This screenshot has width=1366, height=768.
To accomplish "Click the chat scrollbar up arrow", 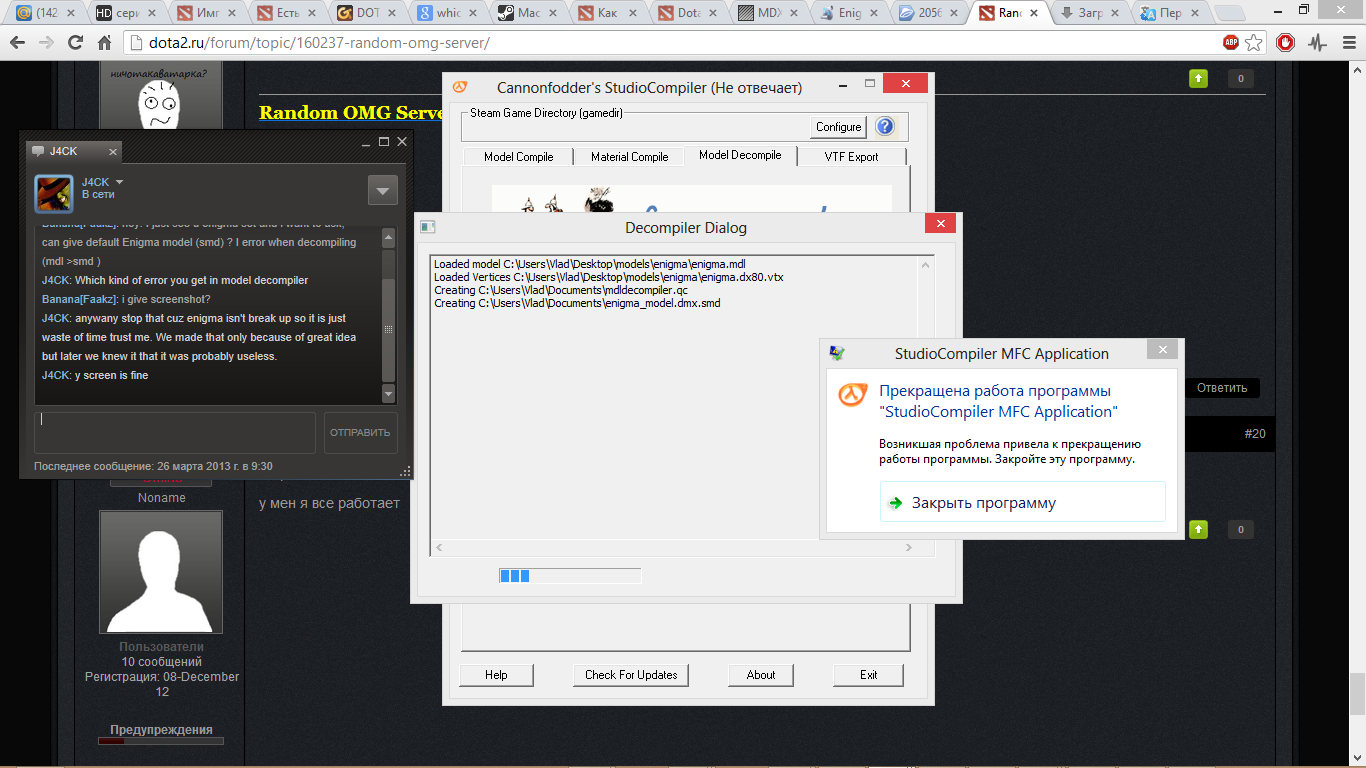I will pyautogui.click(x=389, y=236).
